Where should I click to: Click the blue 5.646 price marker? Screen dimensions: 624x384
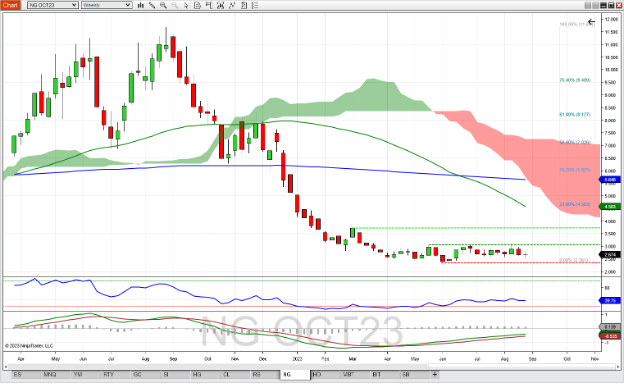tap(610, 180)
